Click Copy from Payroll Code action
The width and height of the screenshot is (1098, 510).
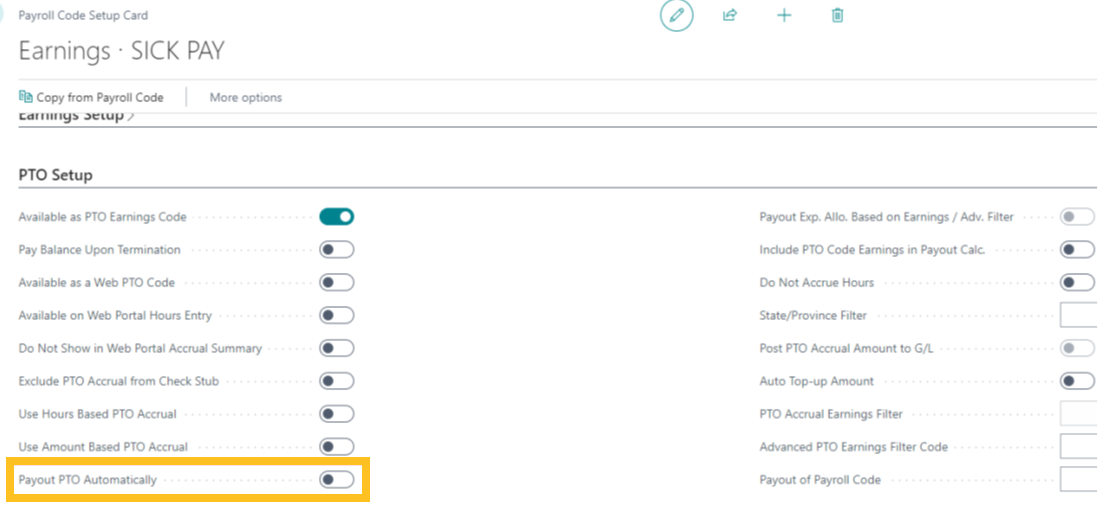[x=91, y=97]
